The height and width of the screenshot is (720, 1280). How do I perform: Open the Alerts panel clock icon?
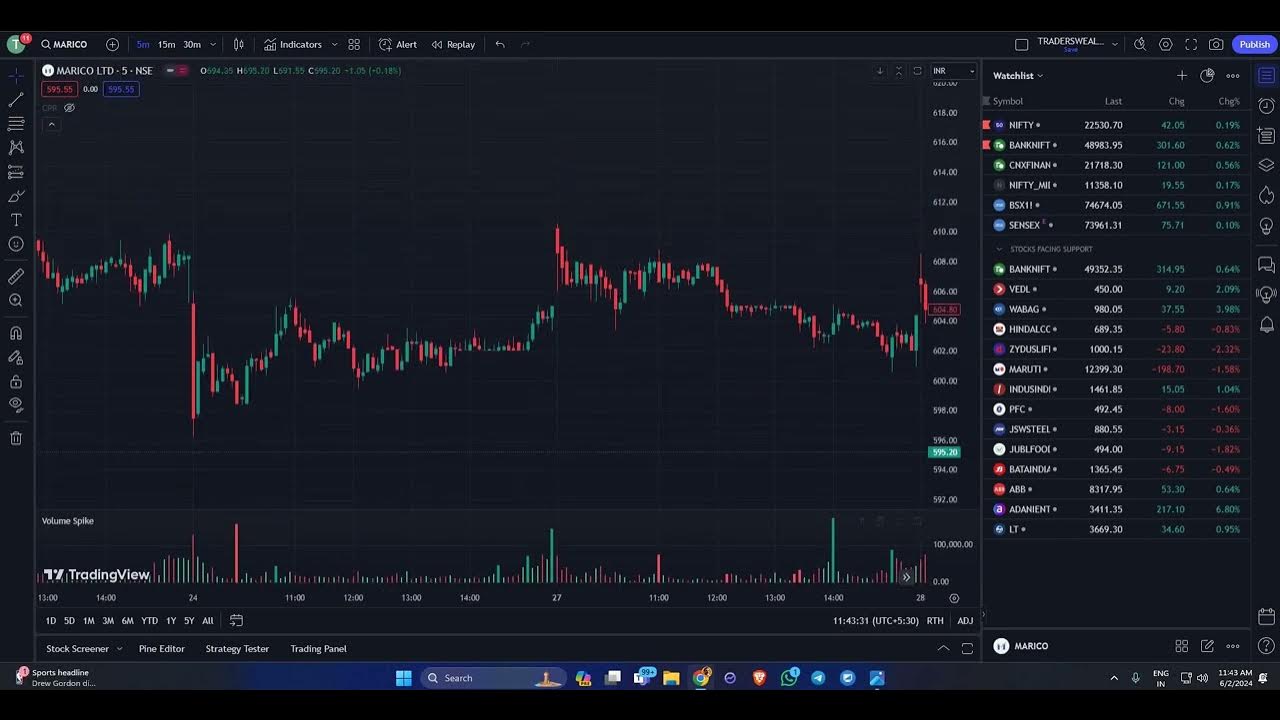[x=1266, y=106]
